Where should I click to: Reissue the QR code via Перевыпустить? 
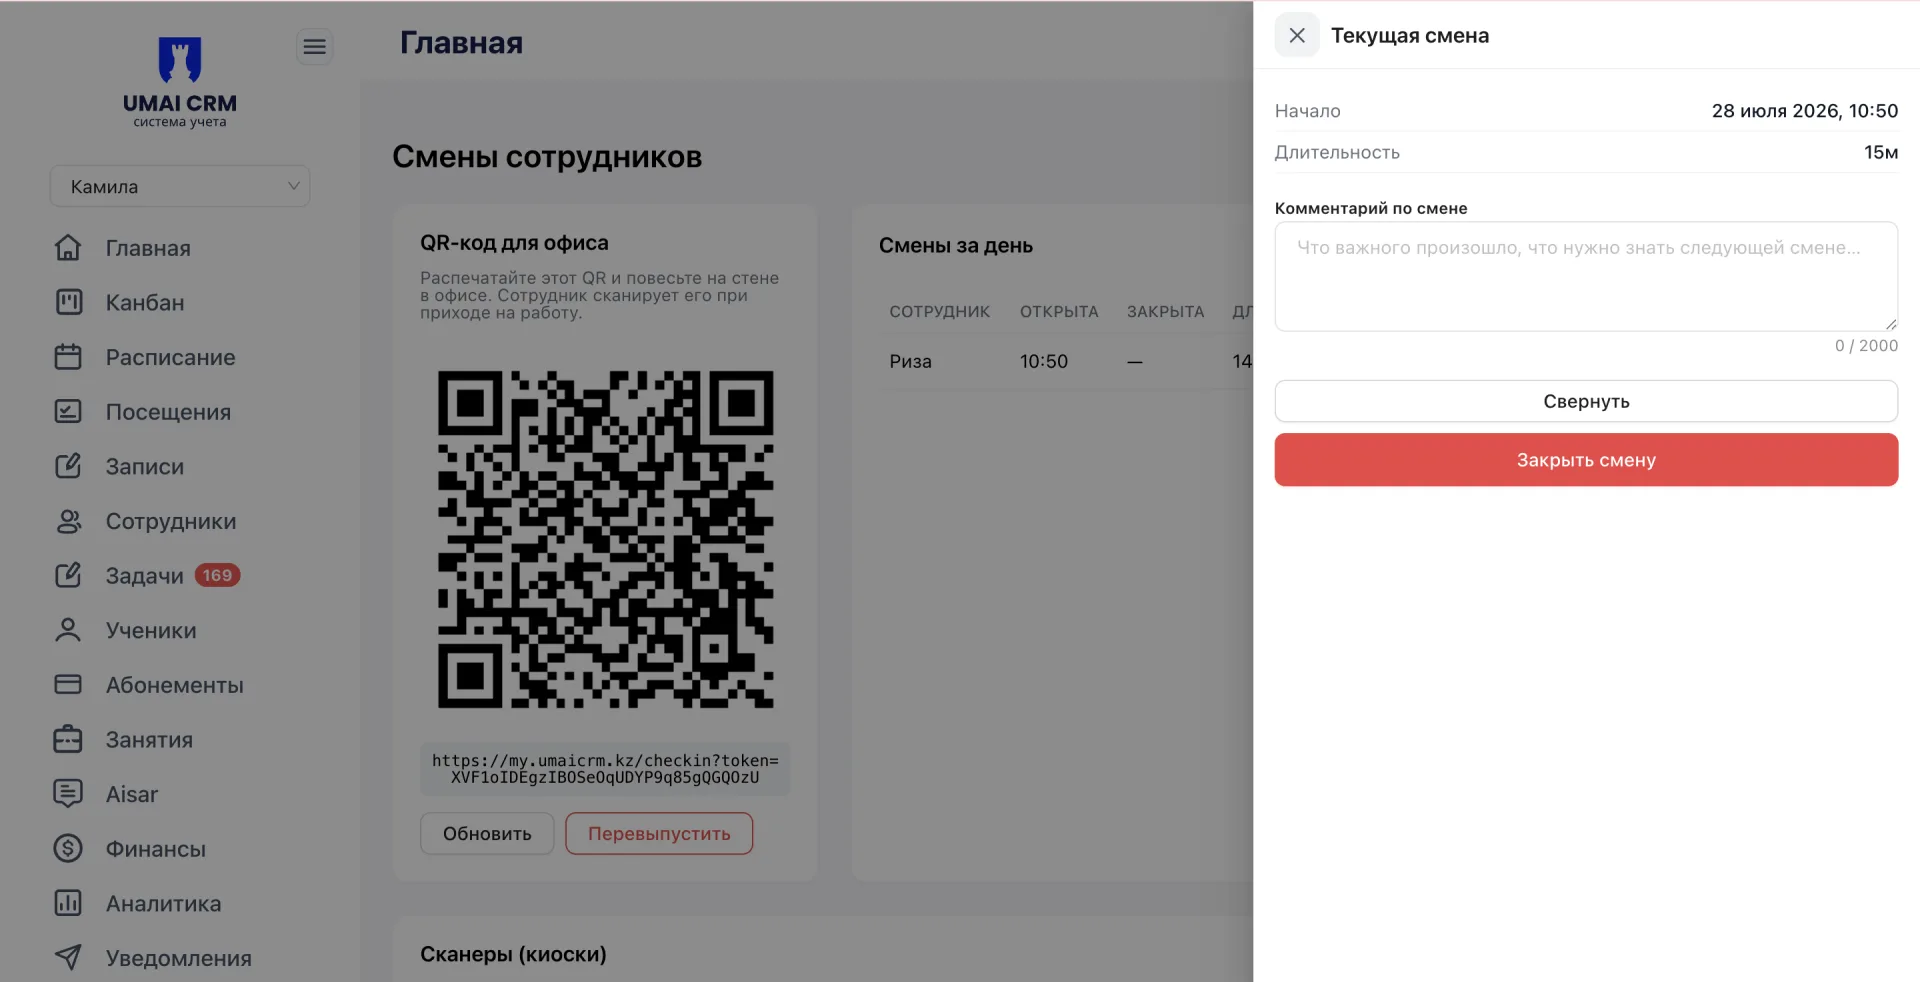(659, 834)
